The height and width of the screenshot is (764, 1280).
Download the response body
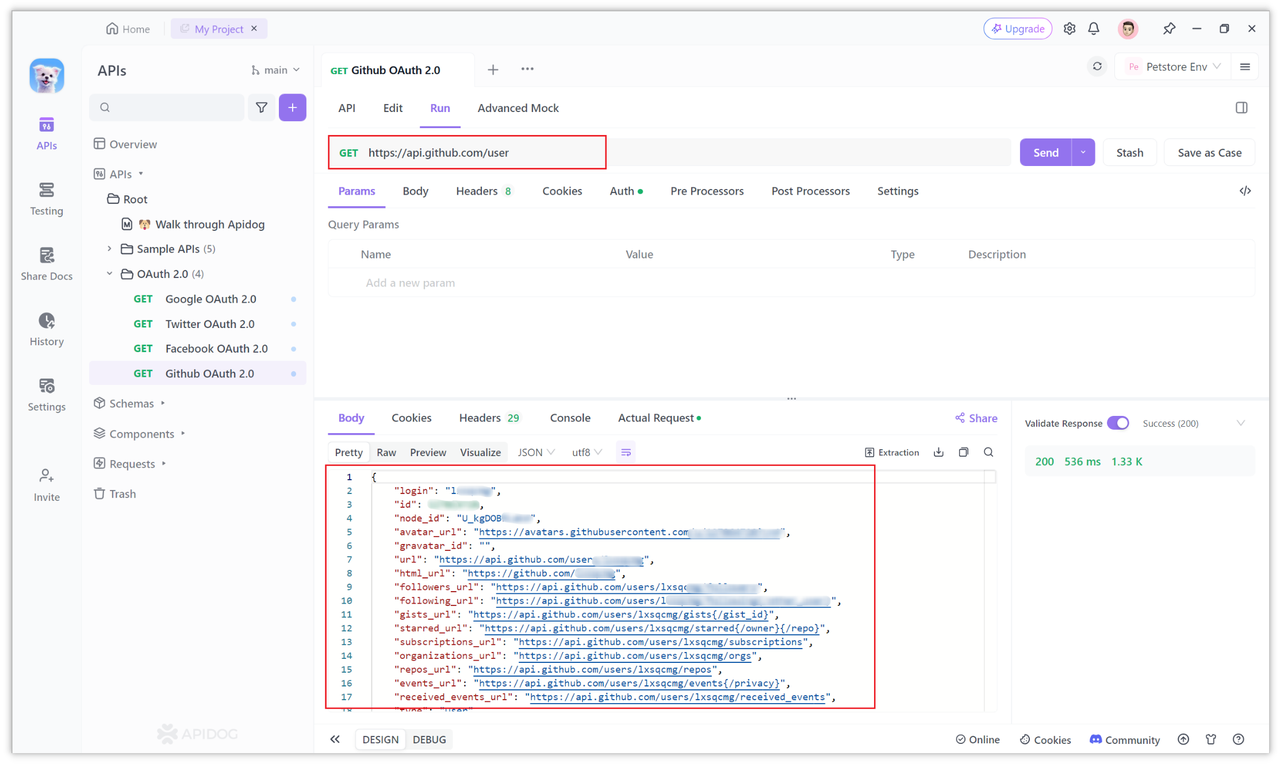[x=938, y=452]
